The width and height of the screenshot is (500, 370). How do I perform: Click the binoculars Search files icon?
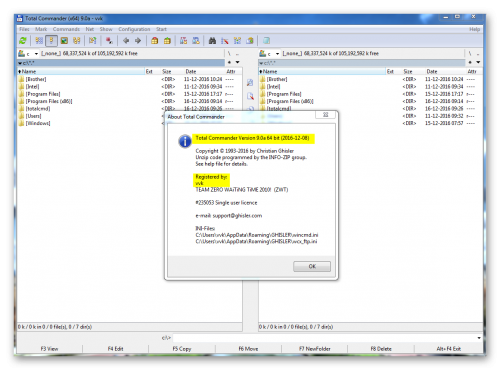[x=212, y=41]
